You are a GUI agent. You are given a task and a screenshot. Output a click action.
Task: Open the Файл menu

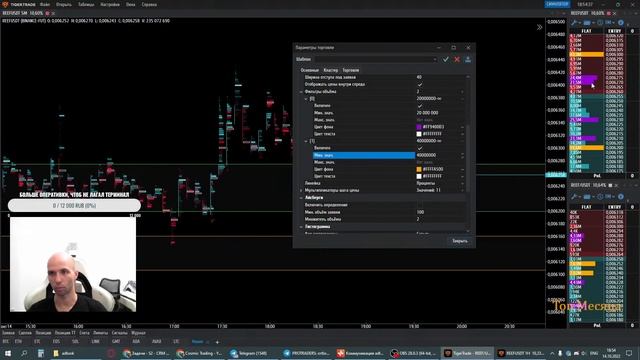click(x=45, y=4)
